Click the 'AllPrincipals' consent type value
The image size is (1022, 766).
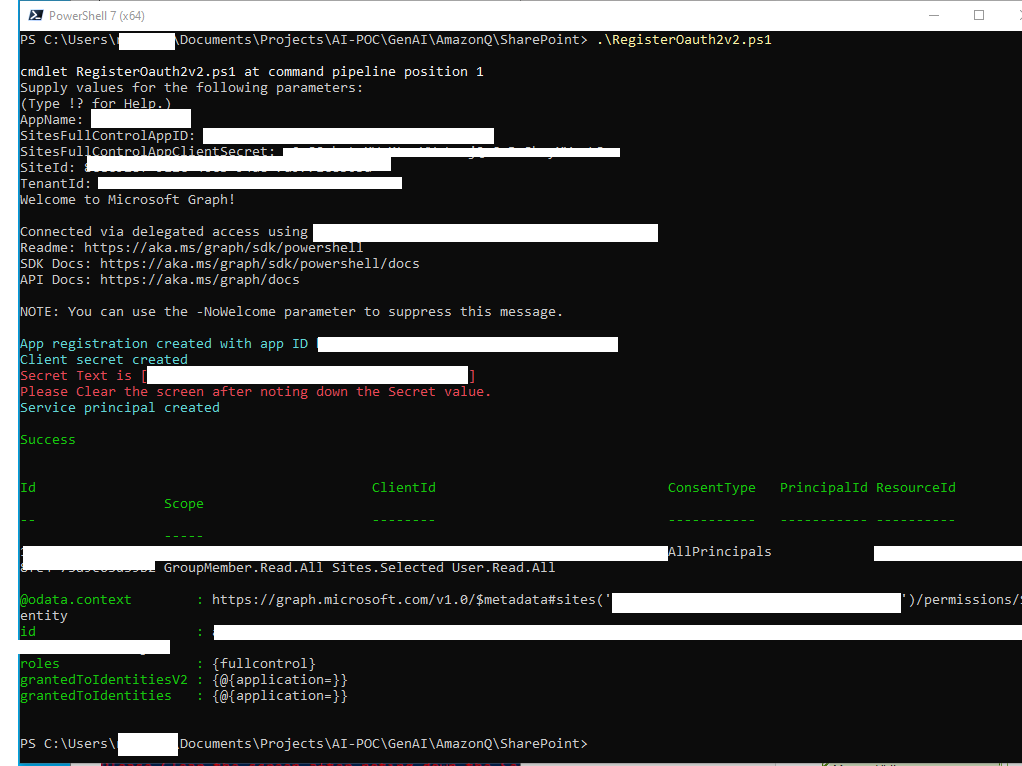(720, 552)
